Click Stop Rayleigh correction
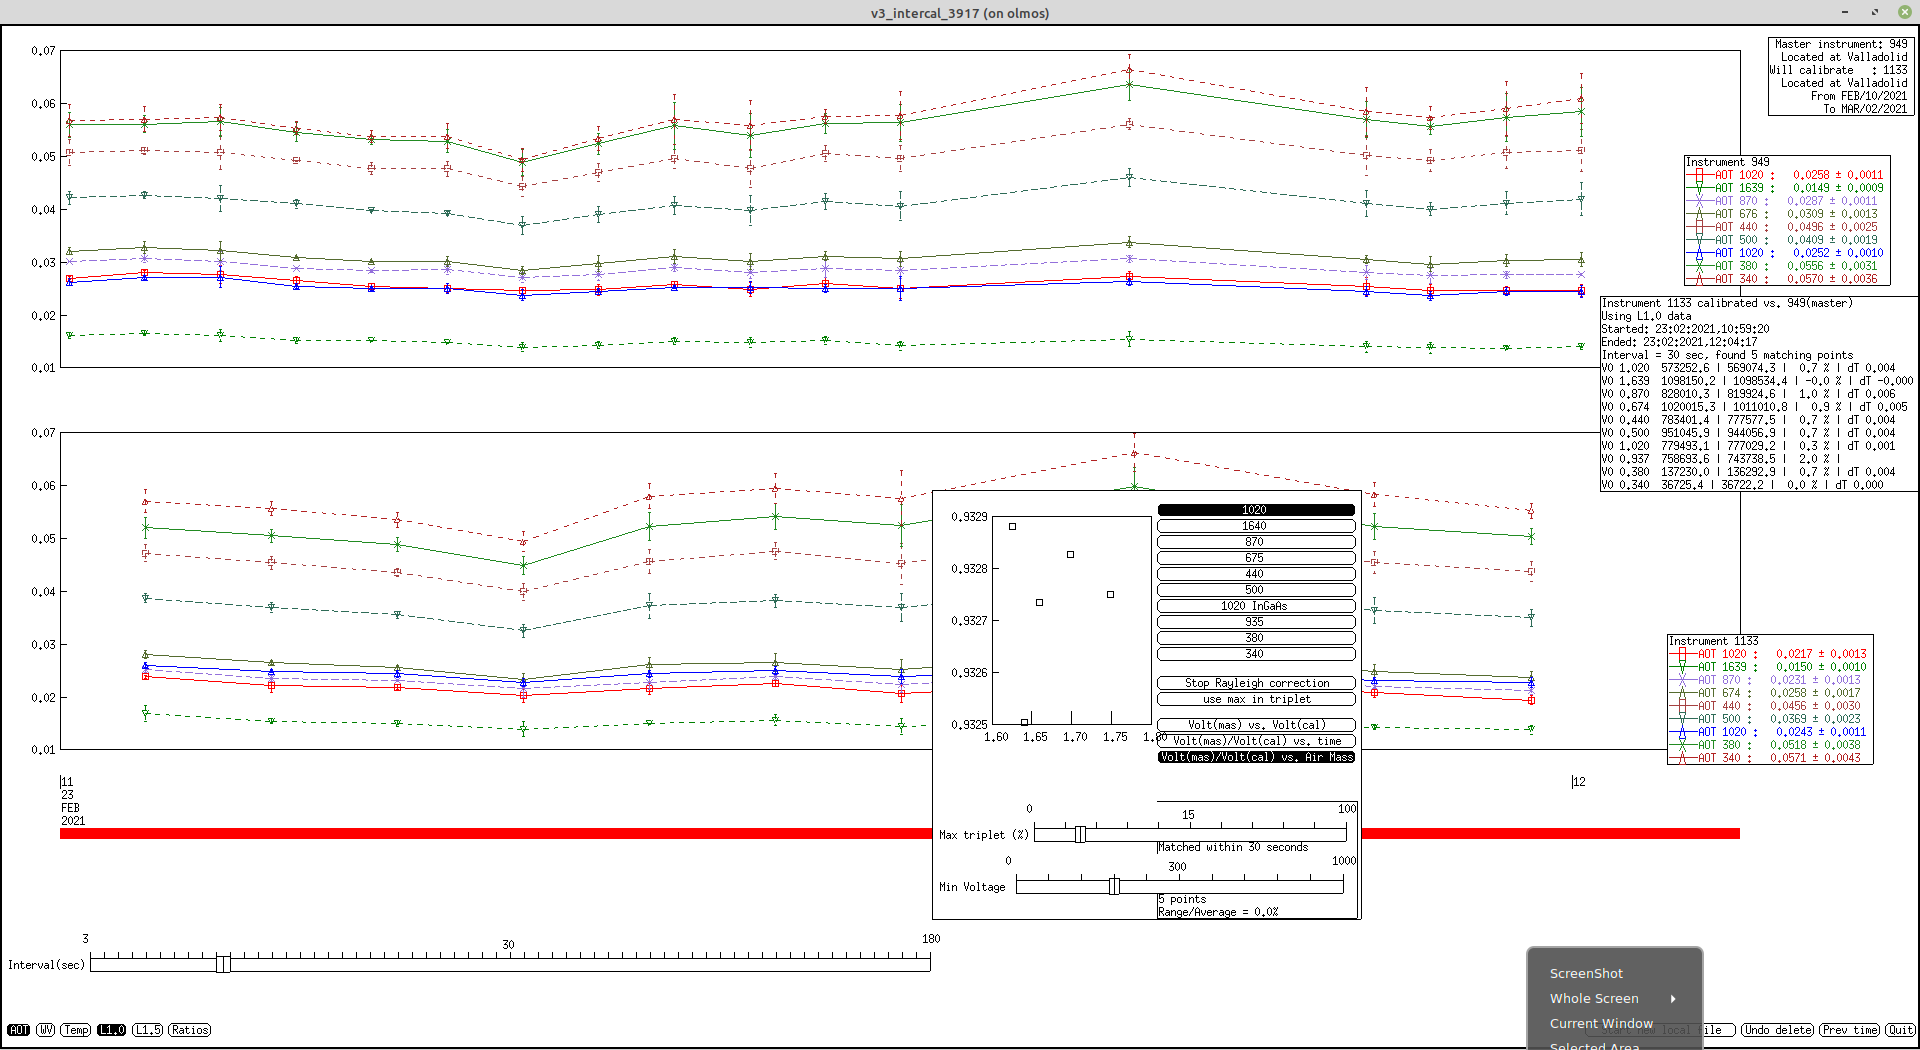Screen dimensions: 1920x1050 tap(1256, 683)
